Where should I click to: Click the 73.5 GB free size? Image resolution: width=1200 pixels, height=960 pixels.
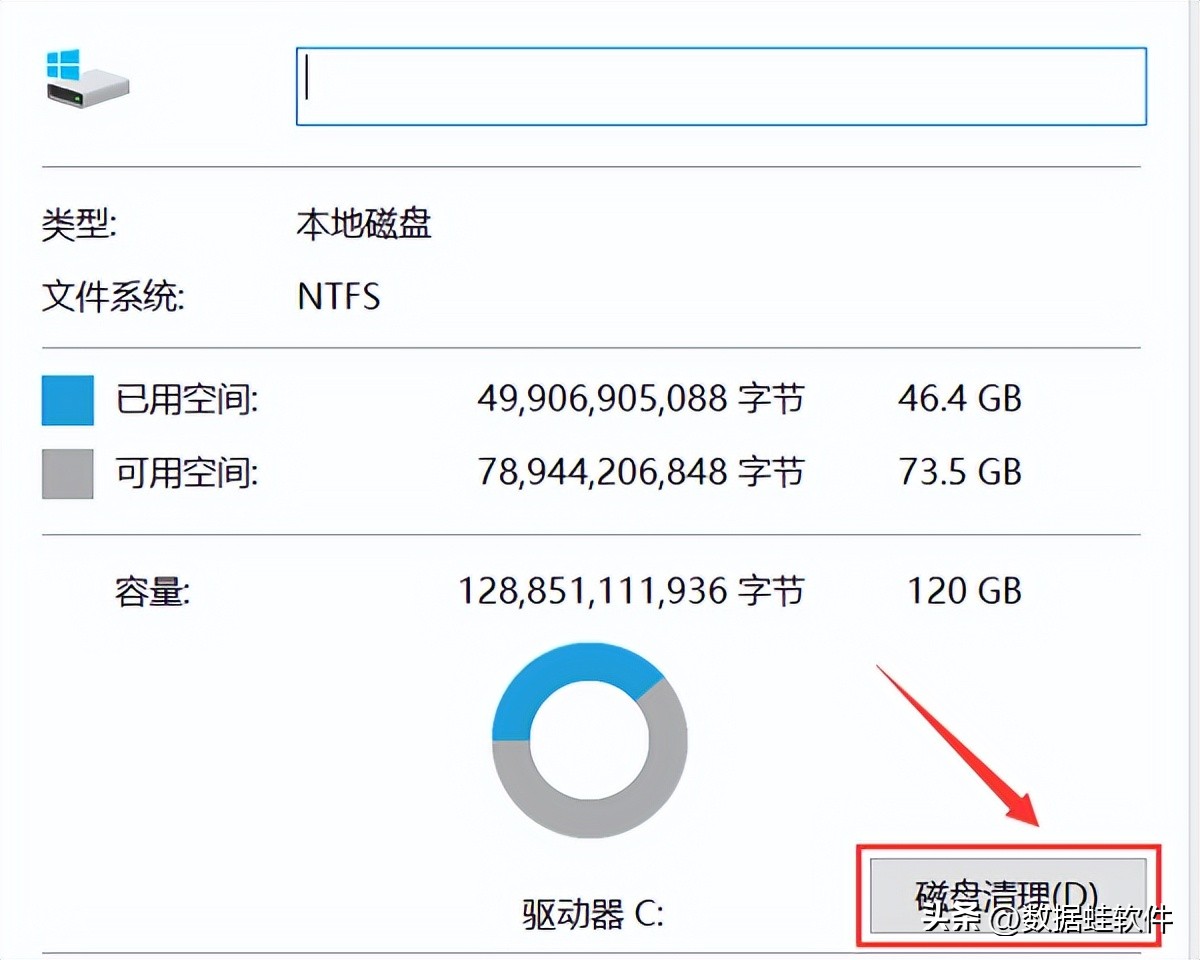(960, 472)
